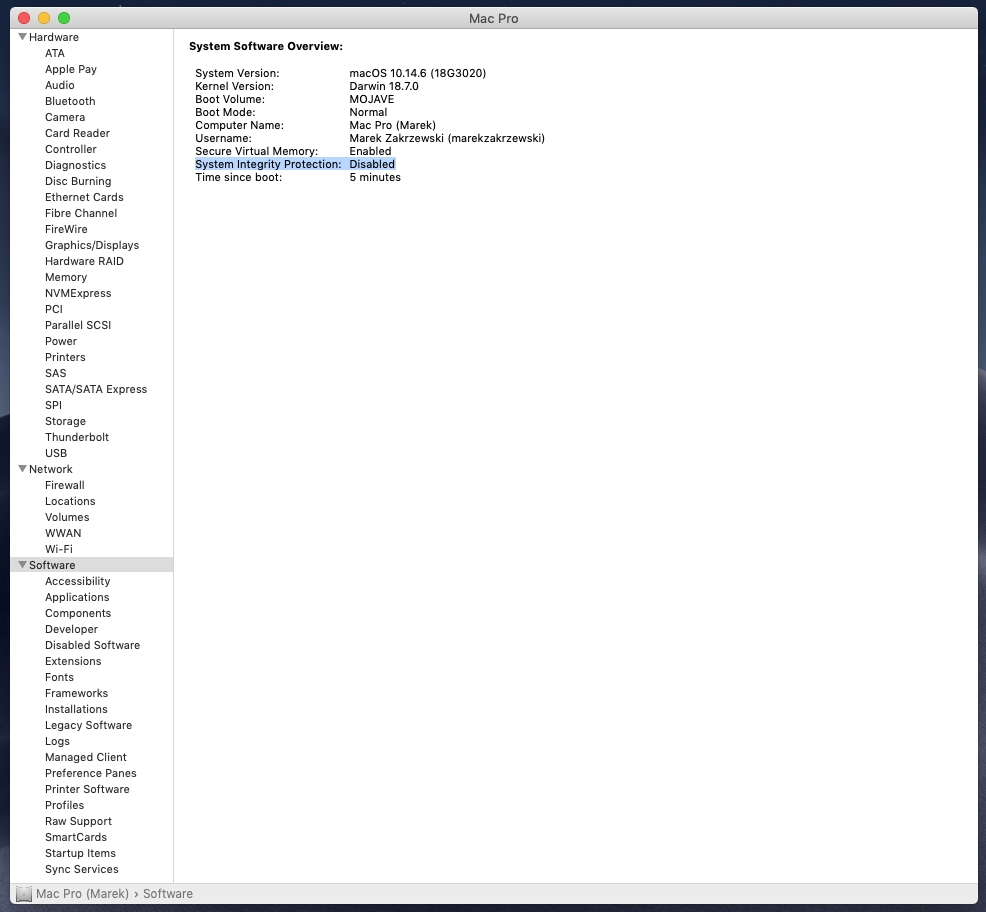Open Logs in the sidebar
The height and width of the screenshot is (912, 986).
click(57, 742)
